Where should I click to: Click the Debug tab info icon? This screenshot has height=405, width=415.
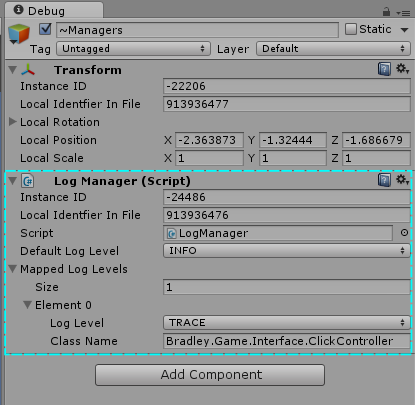pos(18,10)
